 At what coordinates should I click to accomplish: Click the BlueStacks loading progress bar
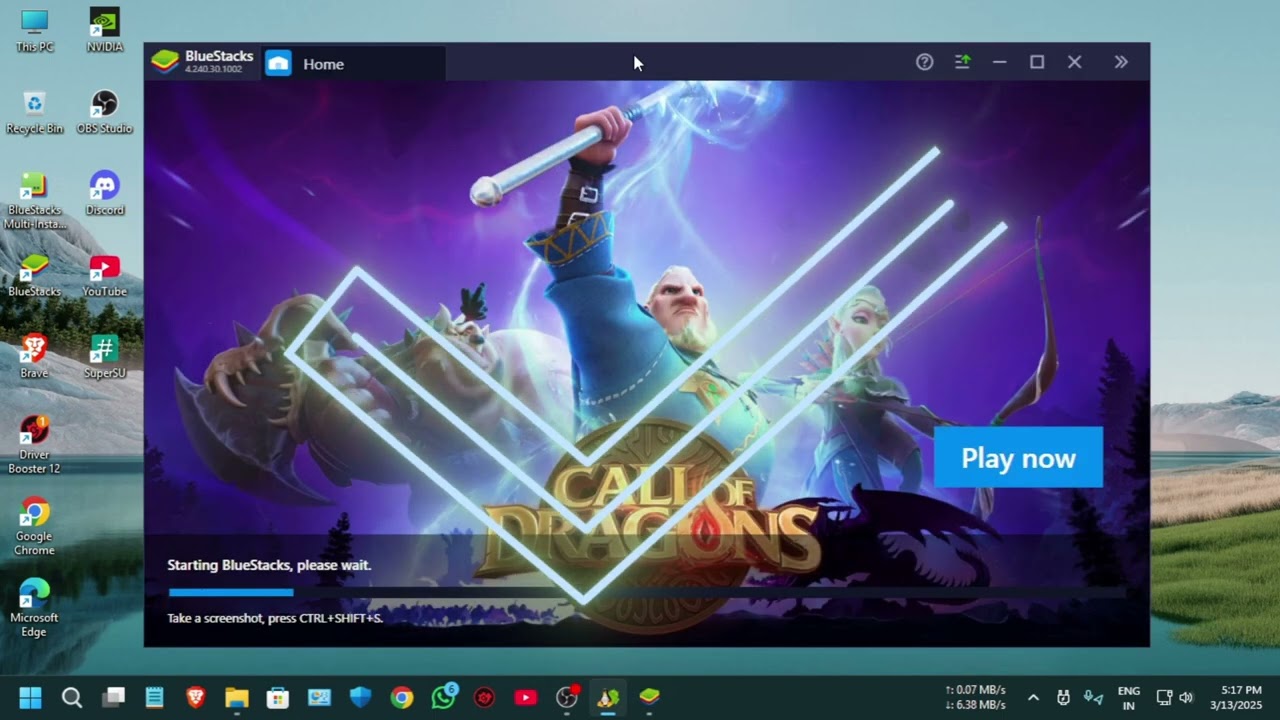click(x=646, y=592)
